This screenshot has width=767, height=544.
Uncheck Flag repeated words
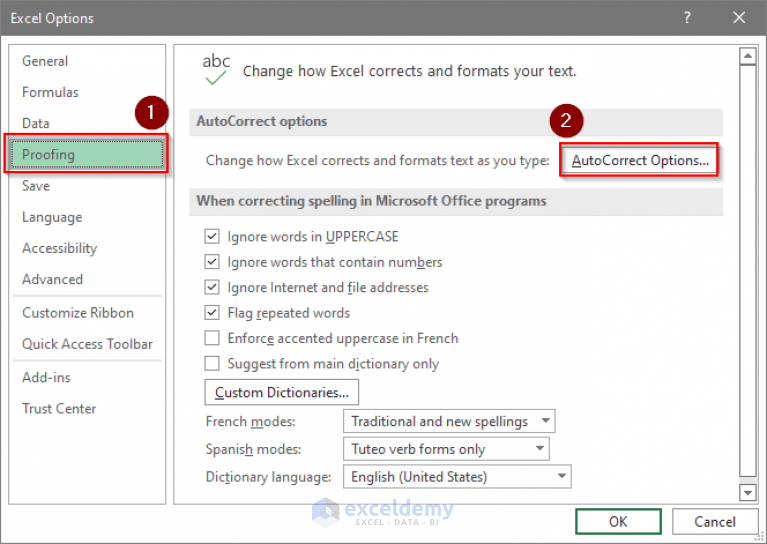212,313
